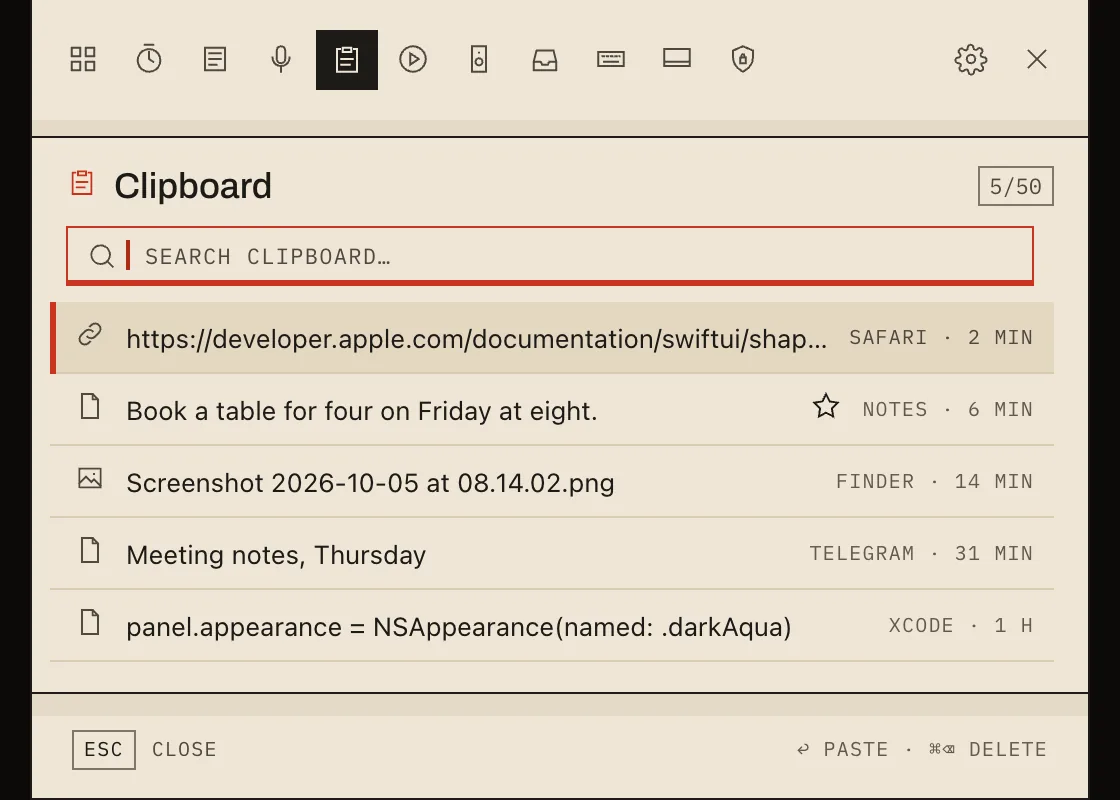Open the timer icon in toolbar
1120x800 pixels.
(149, 59)
